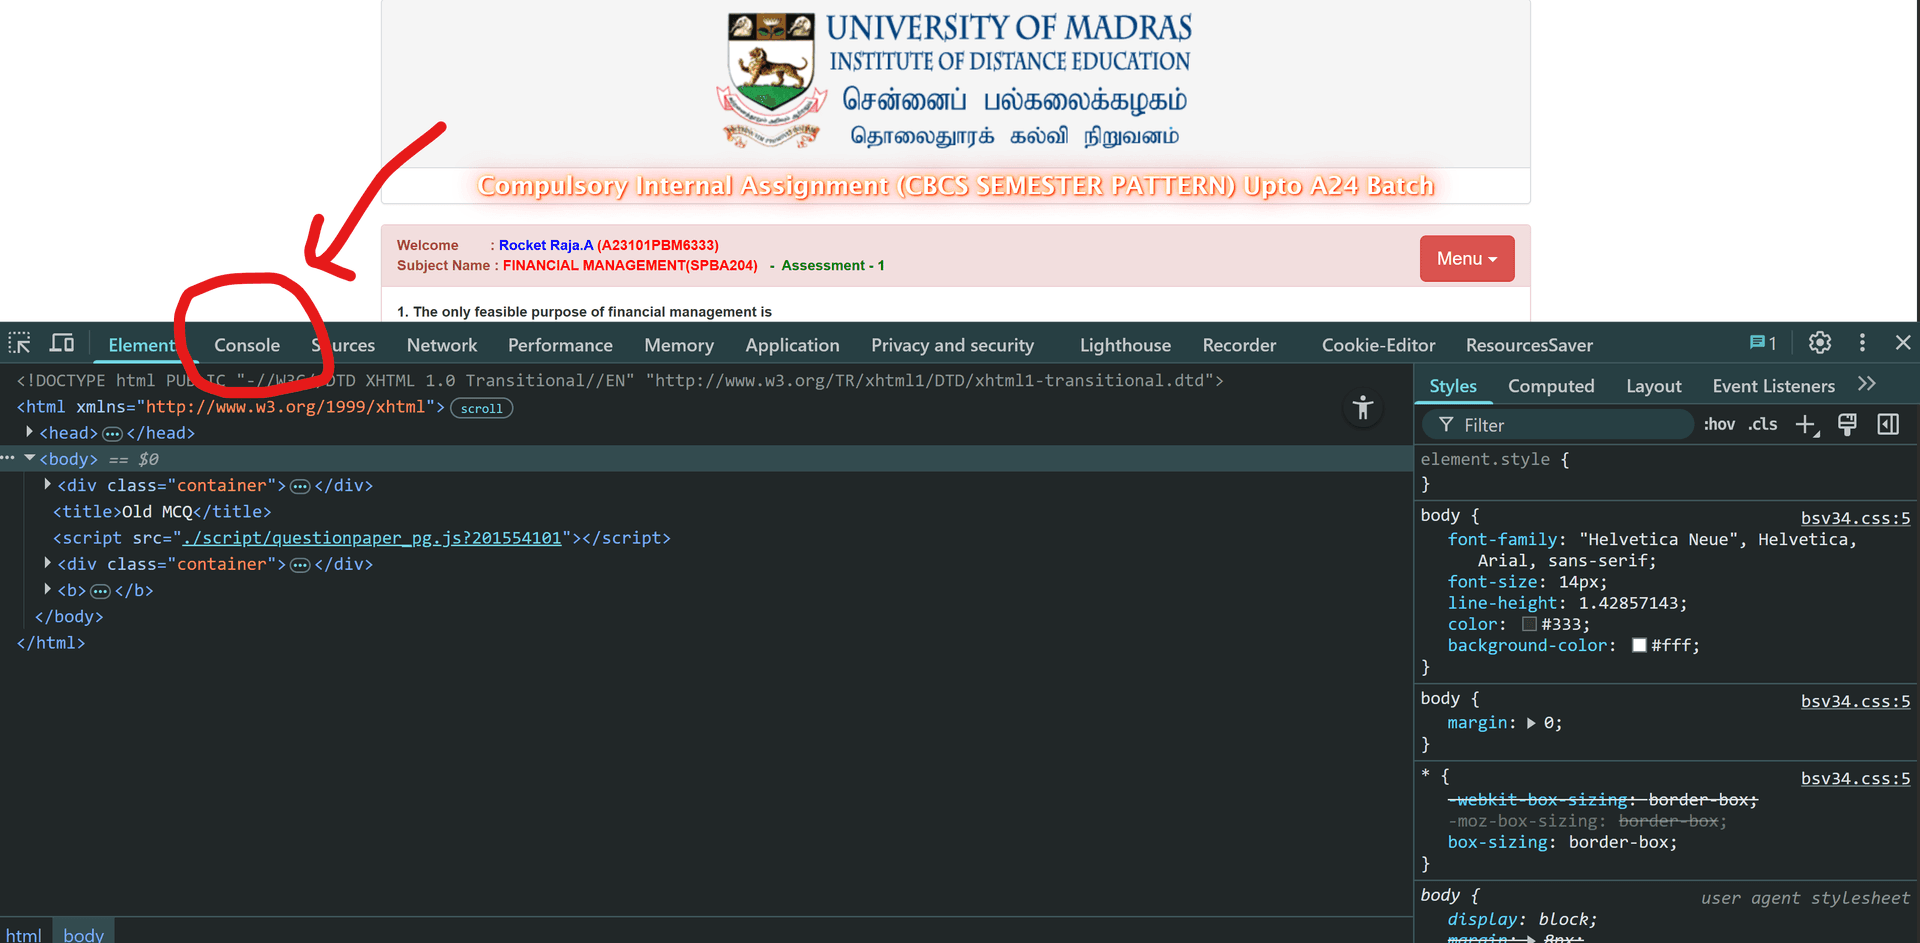Image resolution: width=1920 pixels, height=943 pixels.
Task: Expand the head element in the DOM tree
Action: (x=29, y=432)
